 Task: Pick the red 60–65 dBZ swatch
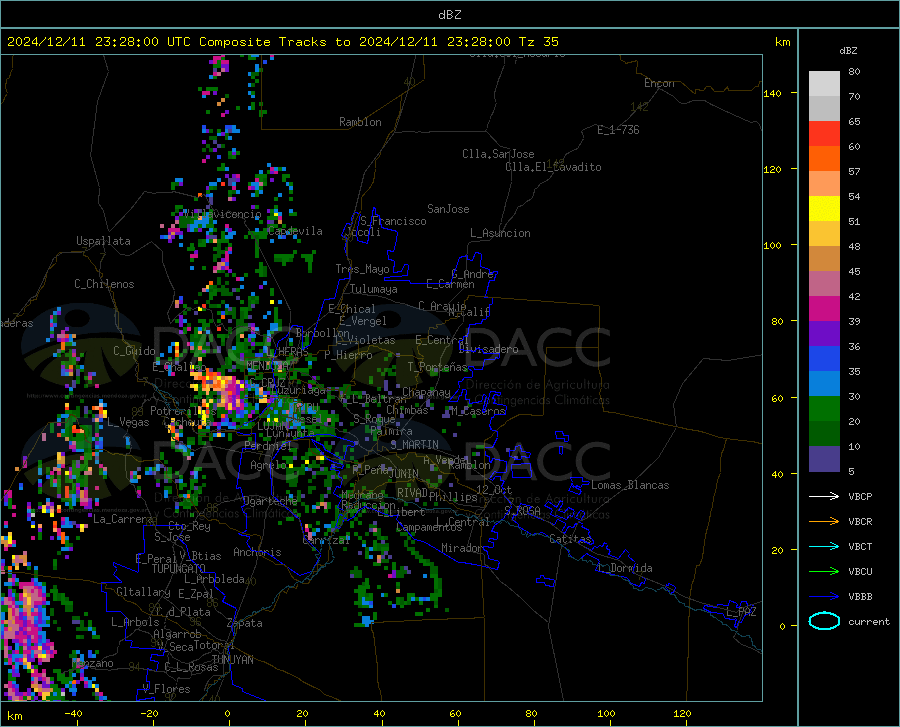point(824,134)
